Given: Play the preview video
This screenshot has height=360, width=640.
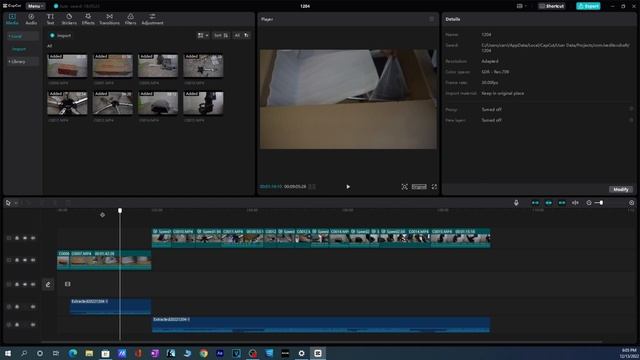Looking at the screenshot, I should 348,187.
